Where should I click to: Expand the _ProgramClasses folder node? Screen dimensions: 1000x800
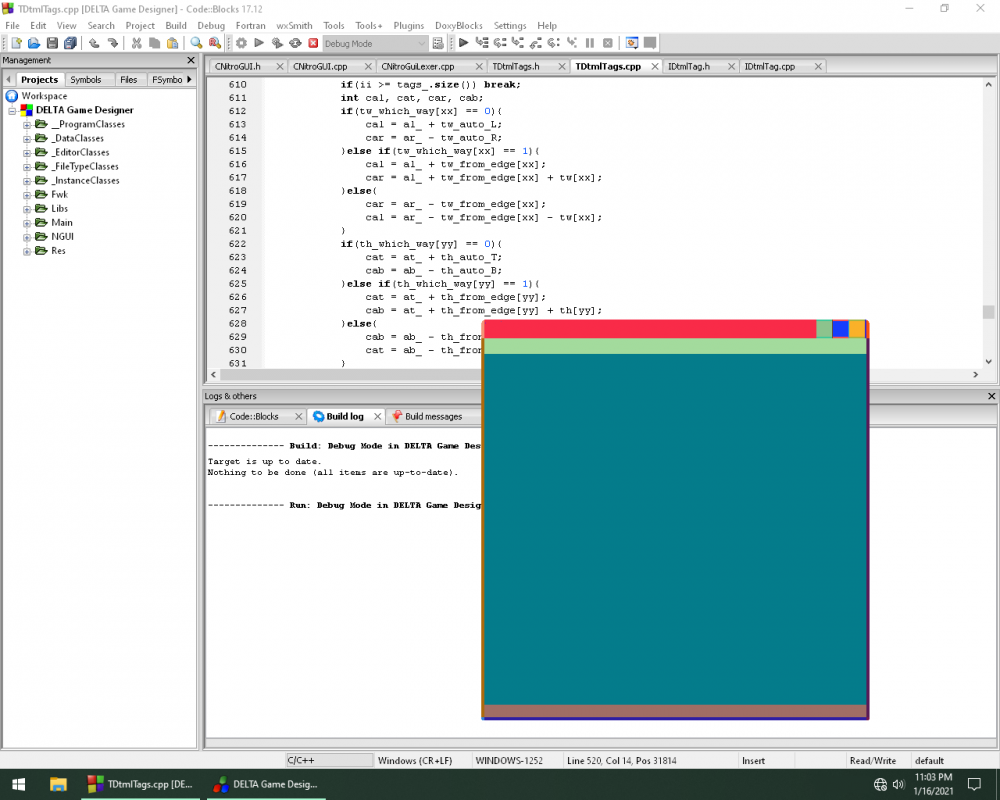click(28, 125)
